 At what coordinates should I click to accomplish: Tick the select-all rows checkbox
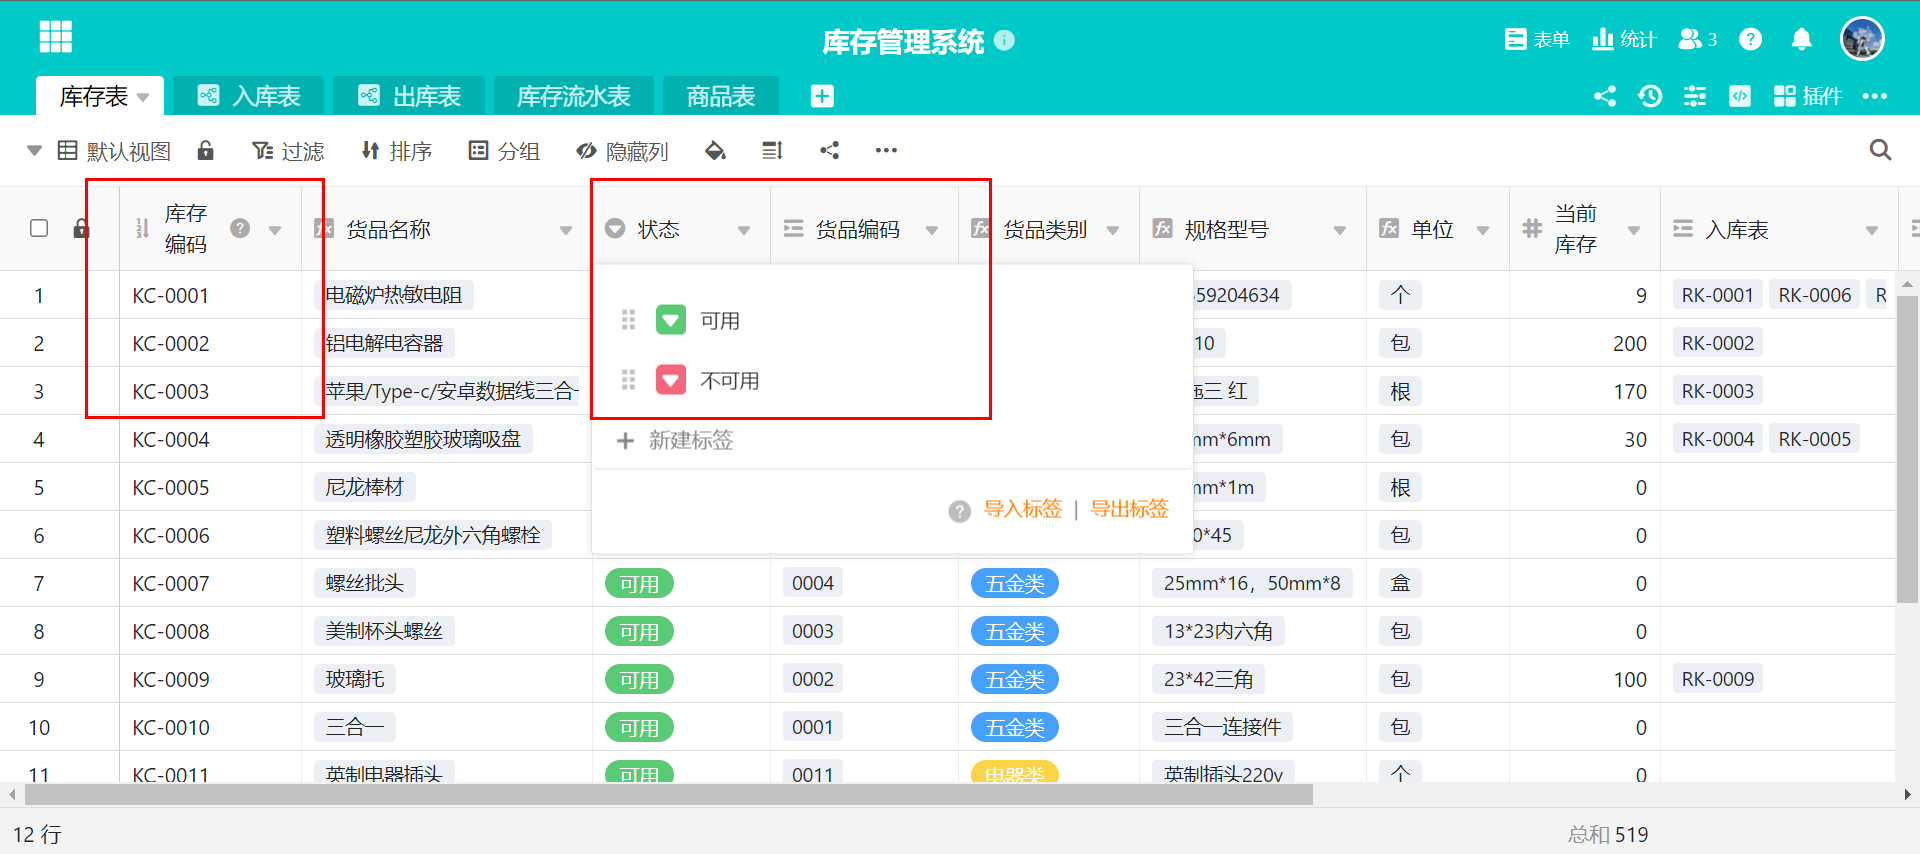pyautogui.click(x=39, y=228)
